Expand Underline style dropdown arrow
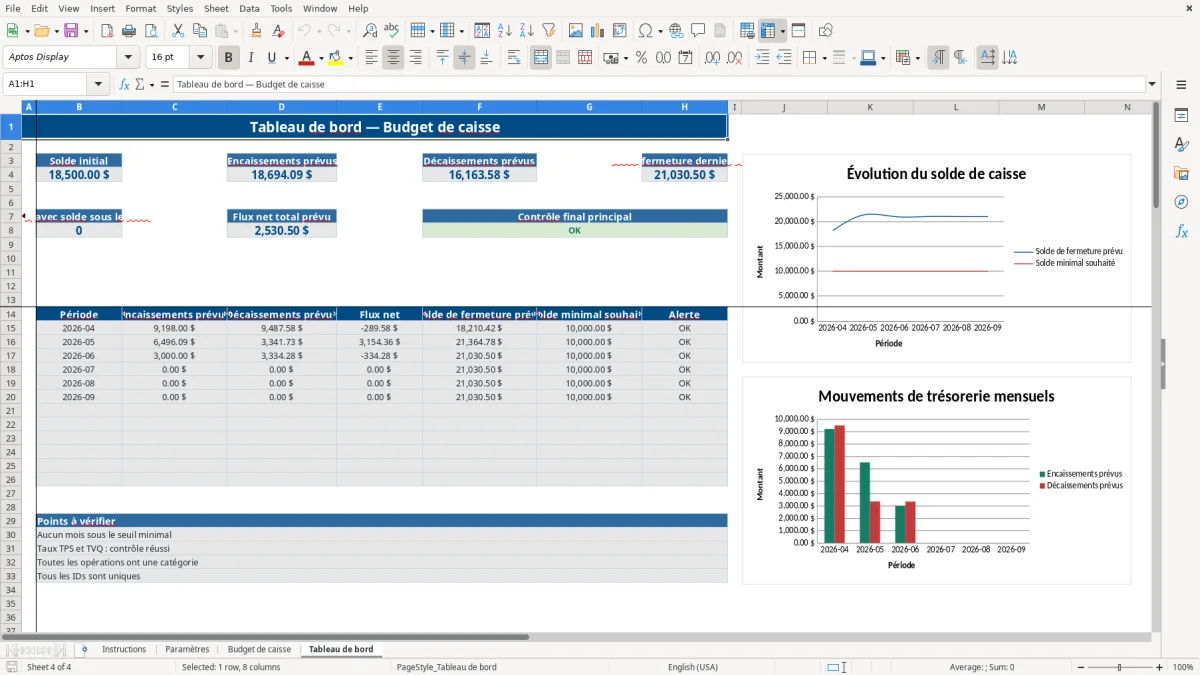1200x675 pixels. click(x=285, y=58)
